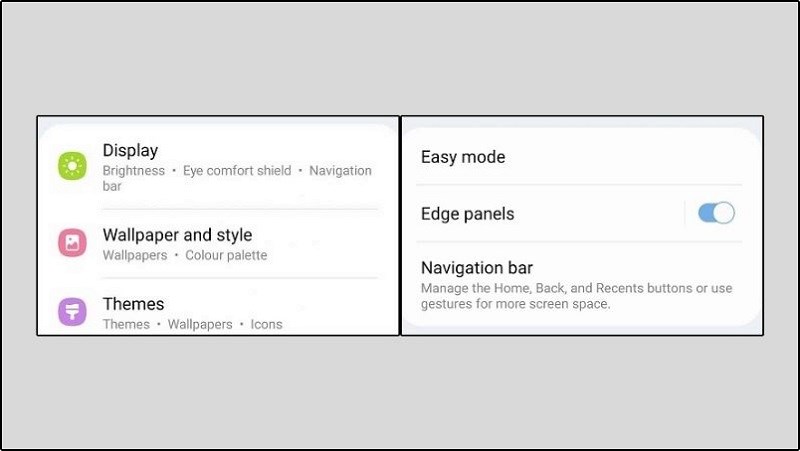The height and width of the screenshot is (451, 800).
Task: Select the Themes settings heading
Action: pos(133,304)
